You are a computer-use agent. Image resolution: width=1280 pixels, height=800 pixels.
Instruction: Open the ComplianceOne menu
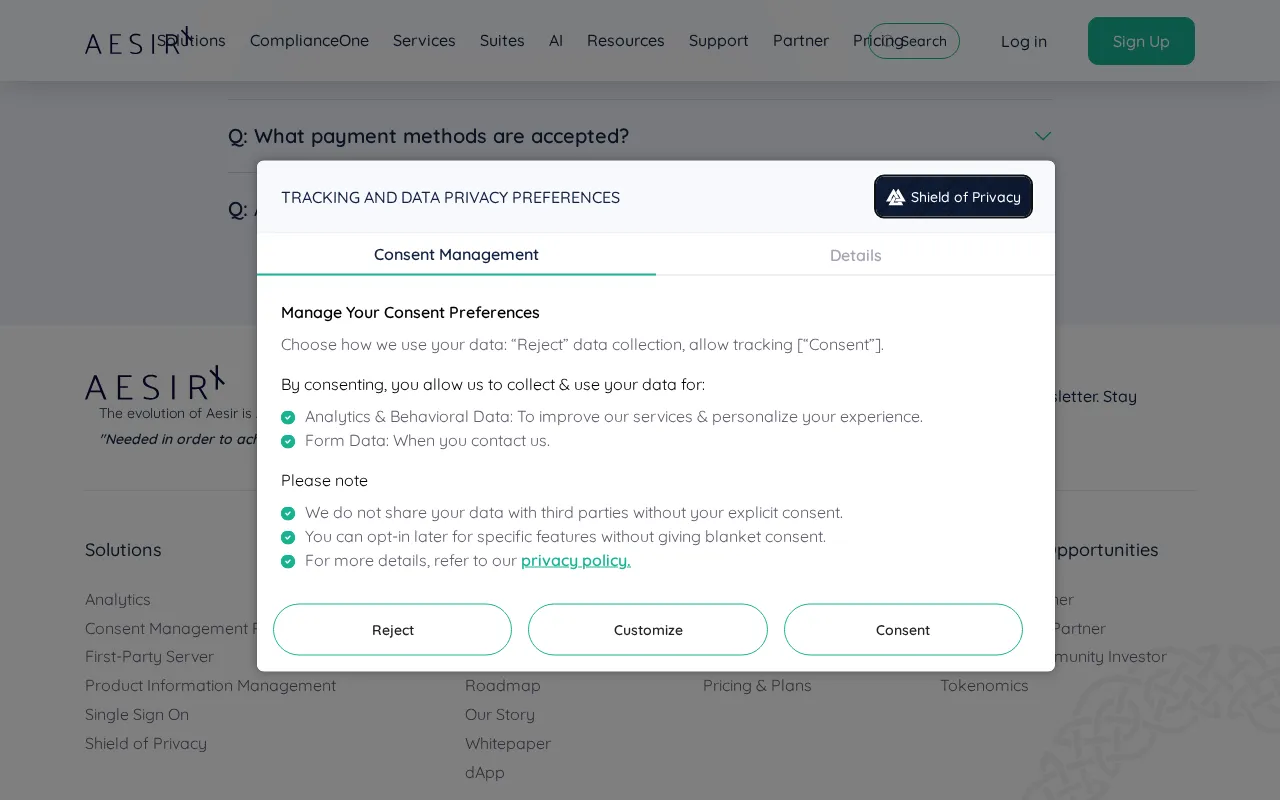pyautogui.click(x=309, y=41)
